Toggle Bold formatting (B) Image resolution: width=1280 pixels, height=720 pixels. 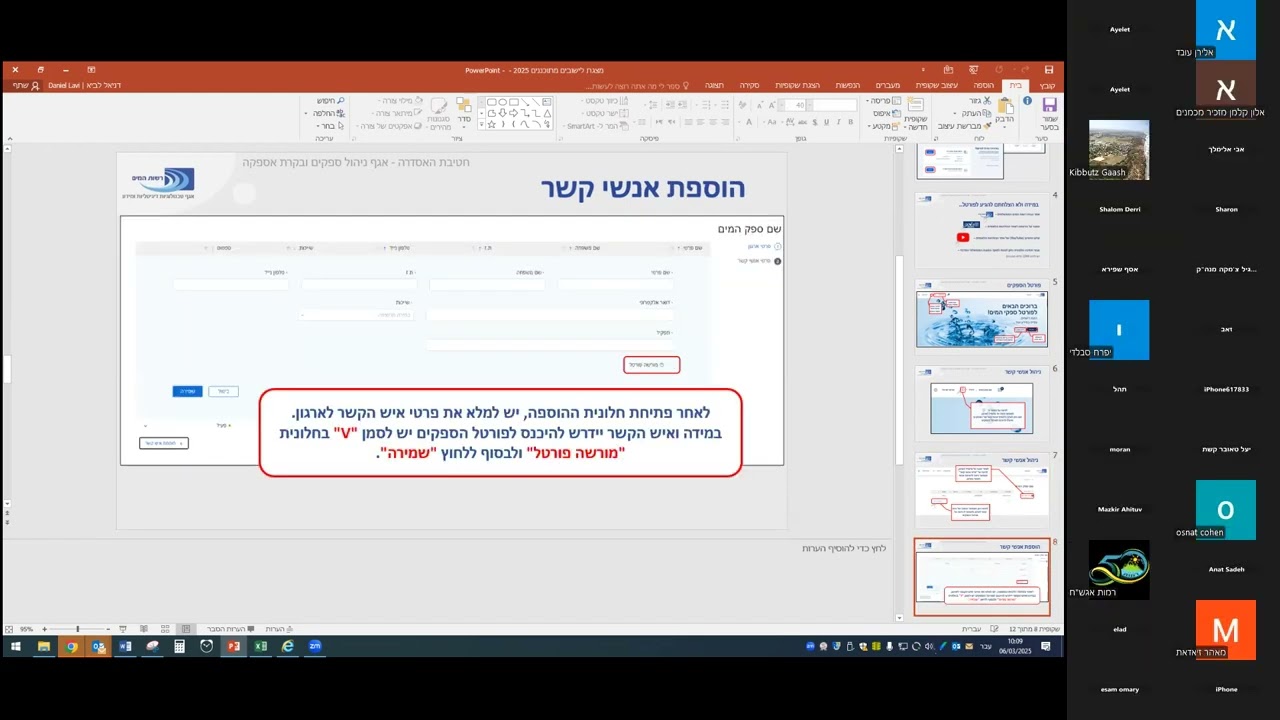coord(850,122)
